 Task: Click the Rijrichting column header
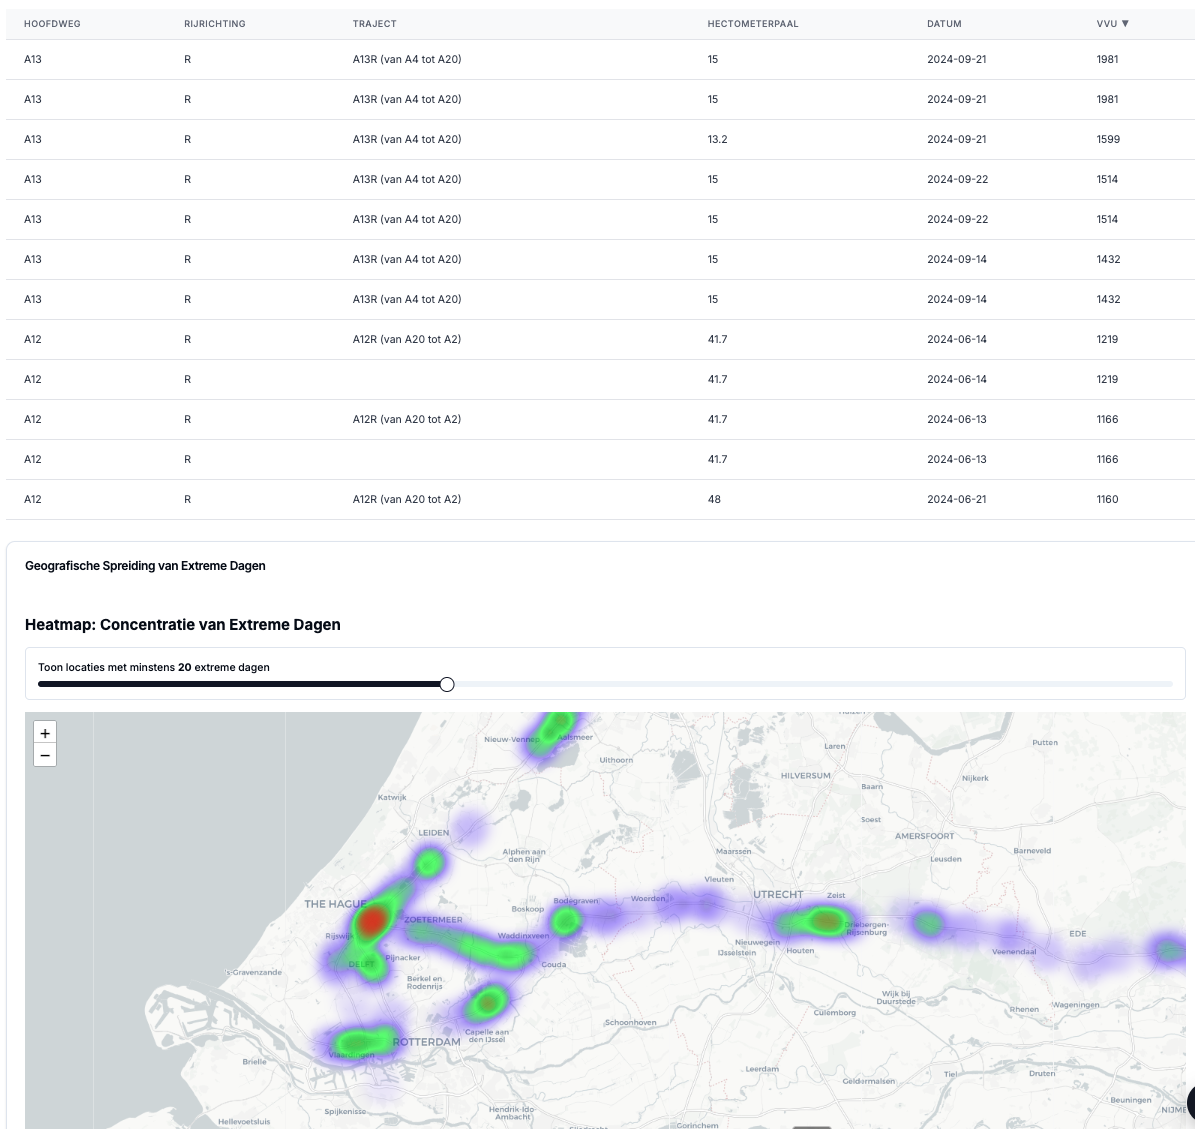coord(214,24)
